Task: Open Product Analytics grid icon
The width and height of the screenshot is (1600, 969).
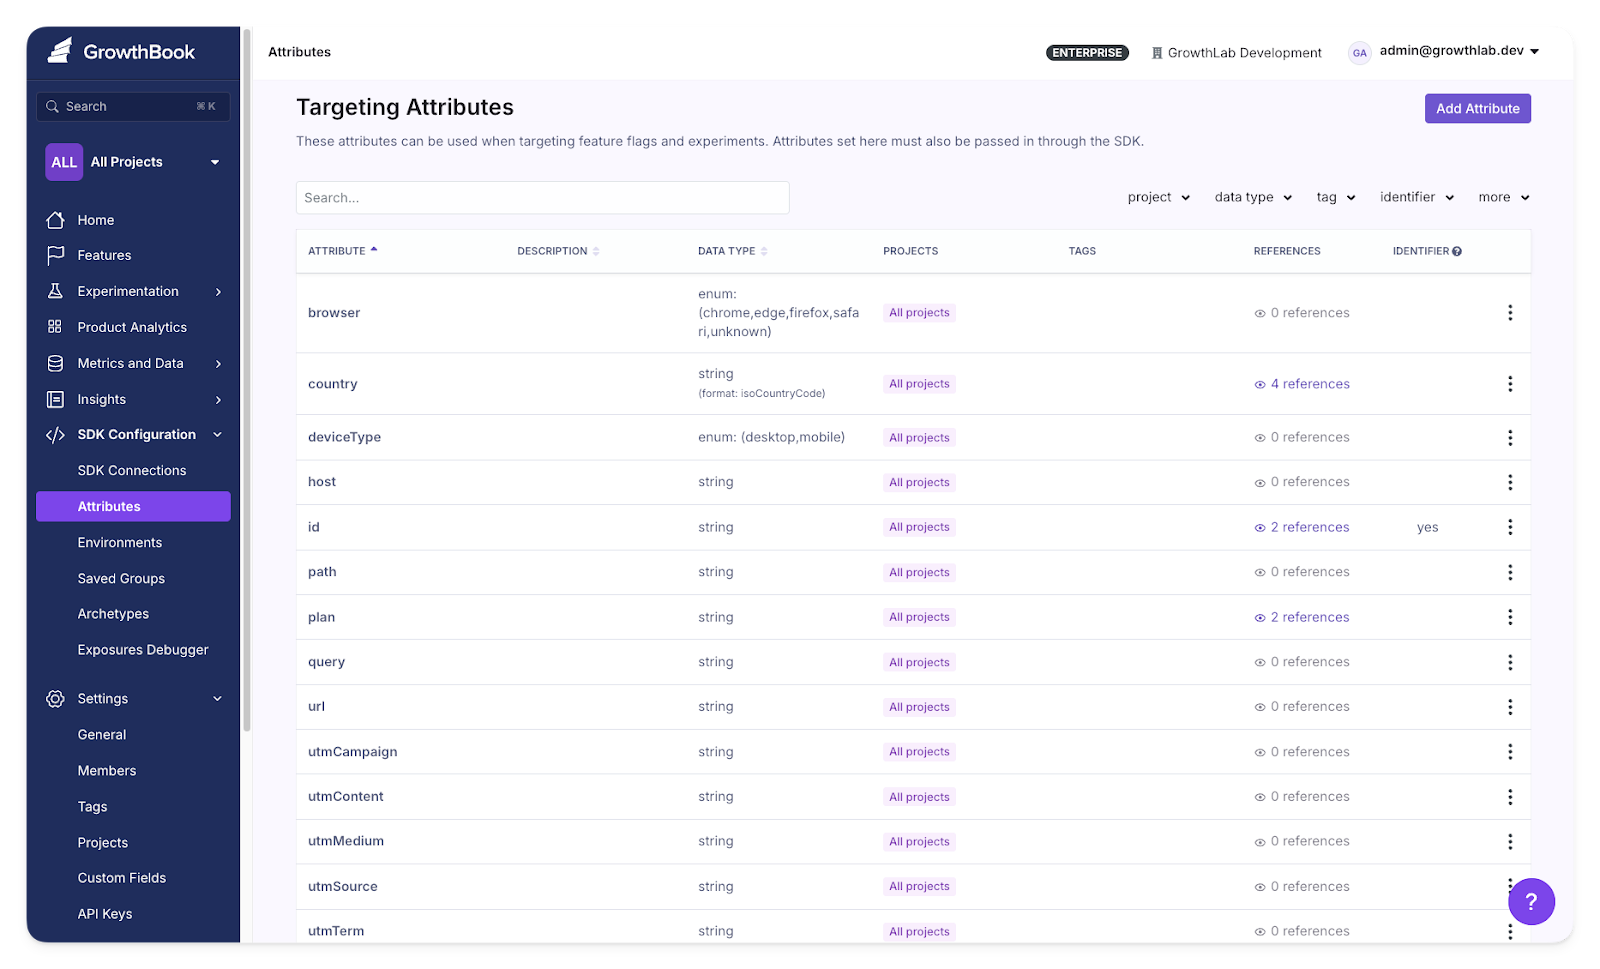Action: pyautogui.click(x=55, y=327)
